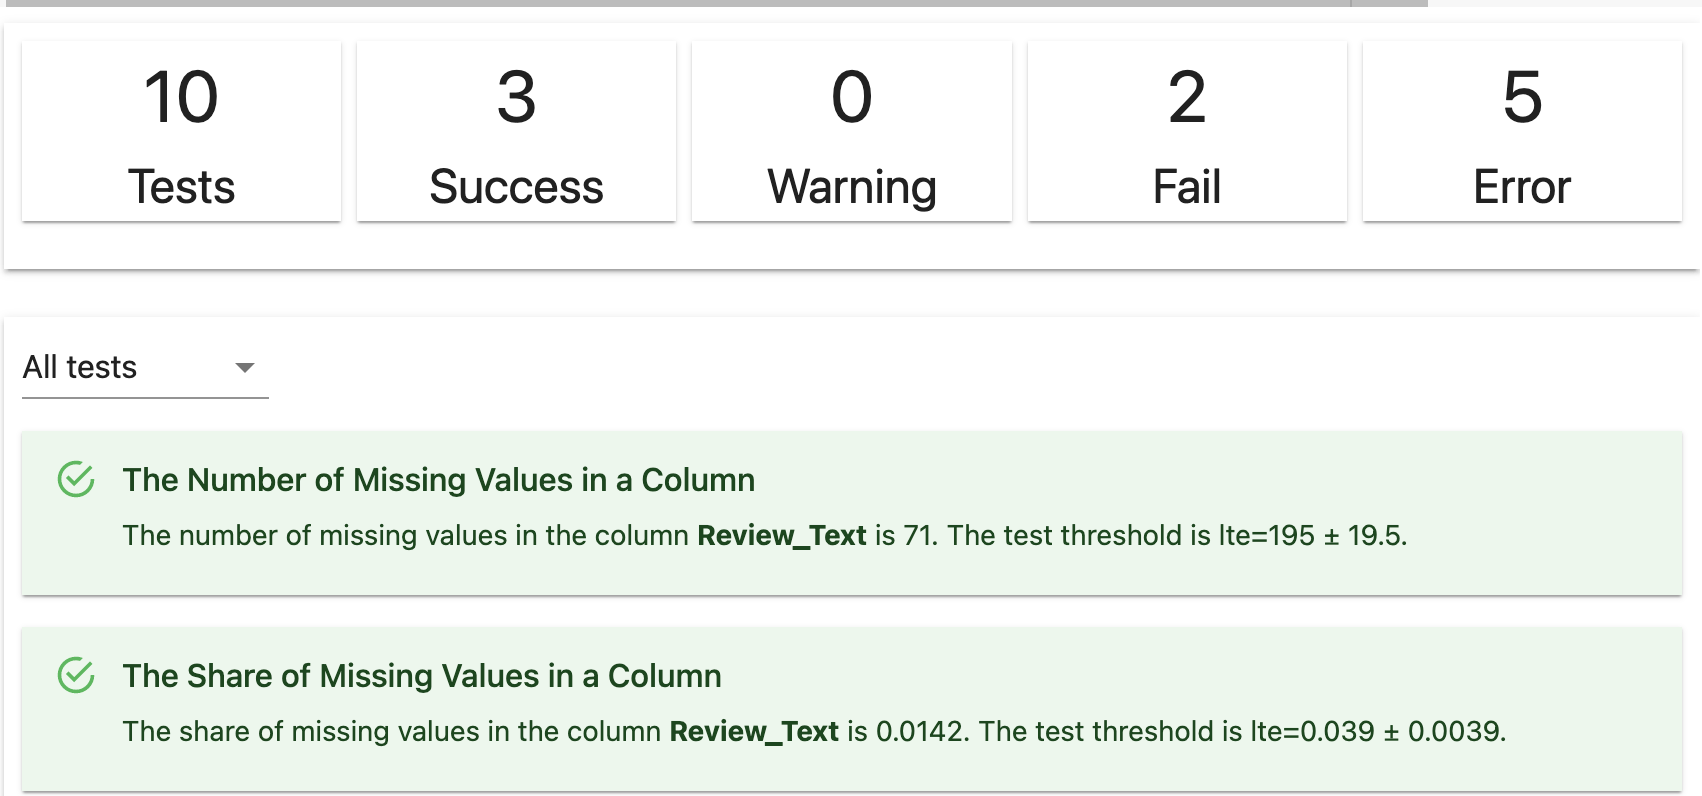Select the bold Review_Text column name in first test

782,535
